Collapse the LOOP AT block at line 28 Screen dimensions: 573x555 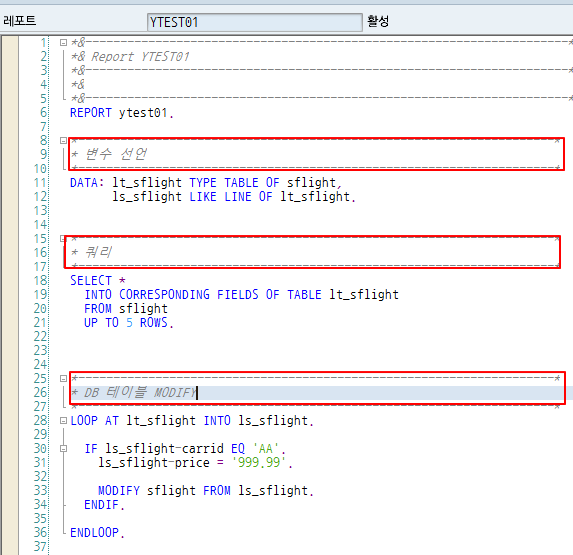[64, 421]
